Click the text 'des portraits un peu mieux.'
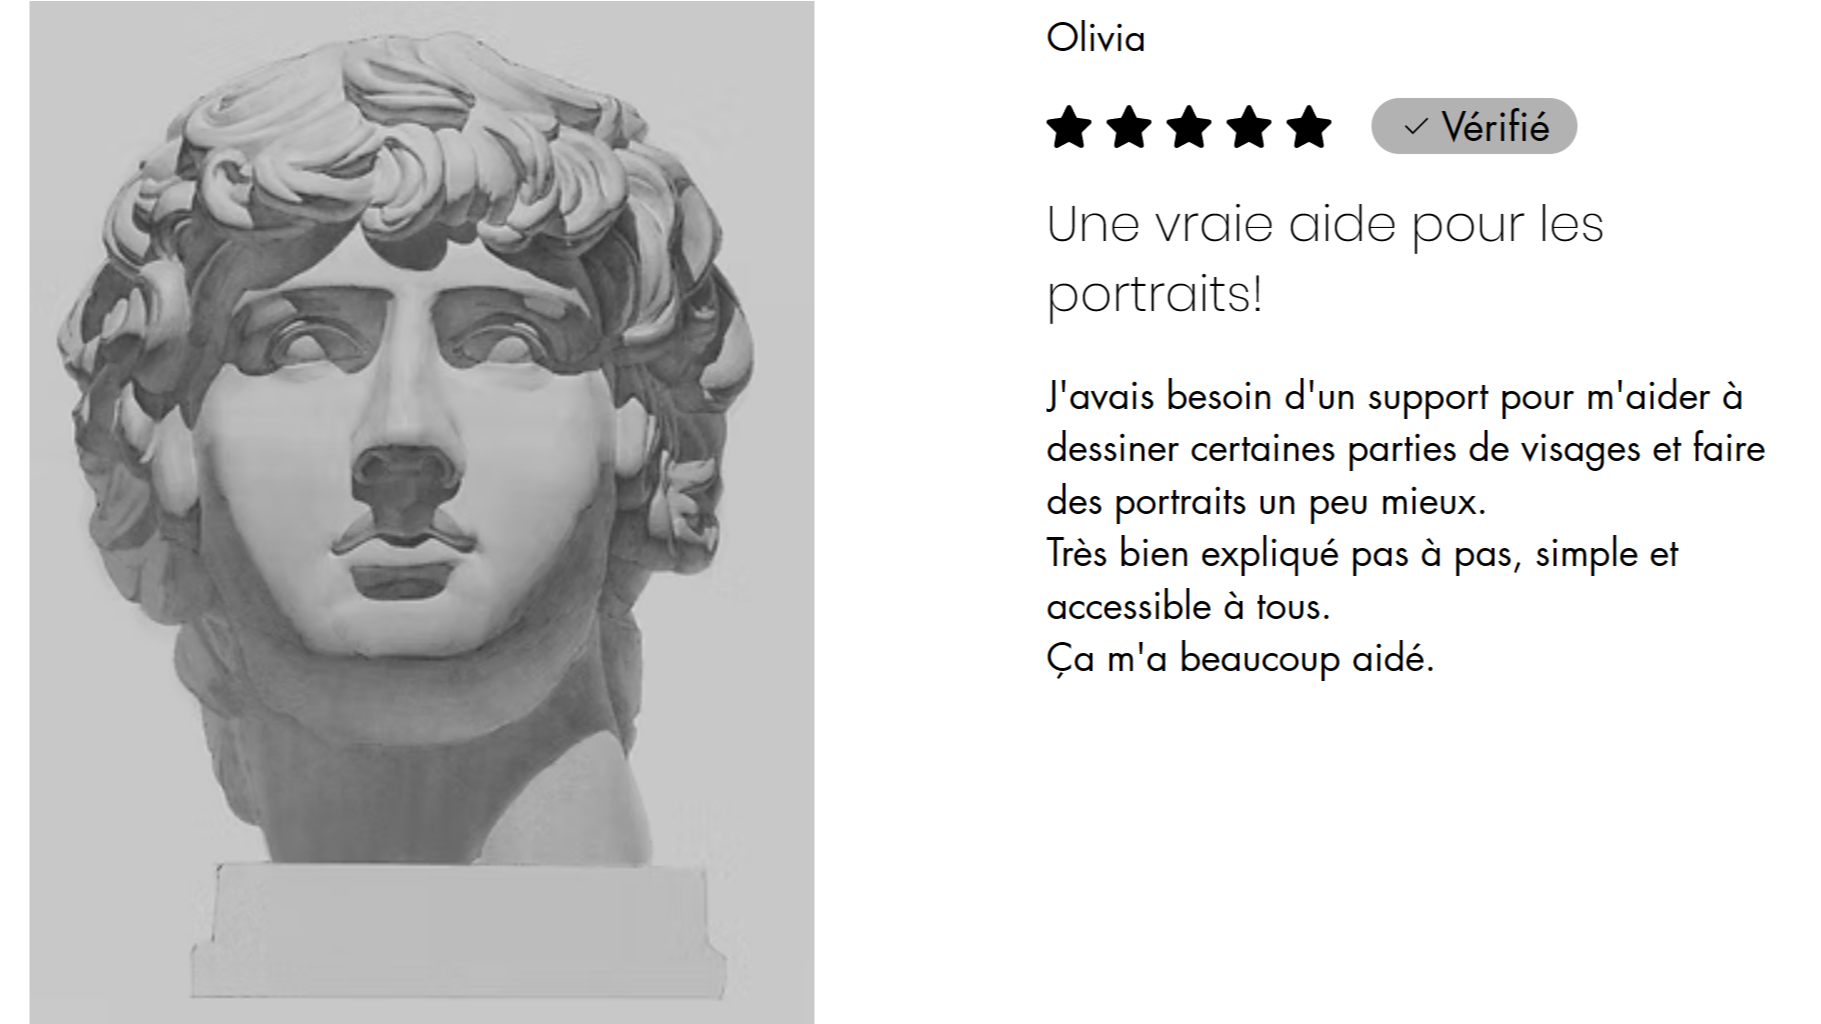The height and width of the screenshot is (1024, 1821). (1266, 502)
